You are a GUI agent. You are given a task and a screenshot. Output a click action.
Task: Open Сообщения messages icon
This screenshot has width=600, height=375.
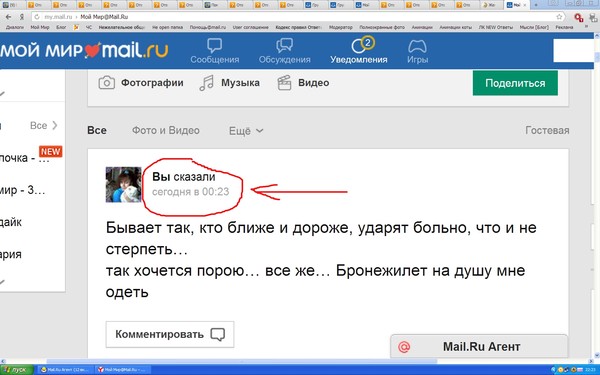pos(214,46)
